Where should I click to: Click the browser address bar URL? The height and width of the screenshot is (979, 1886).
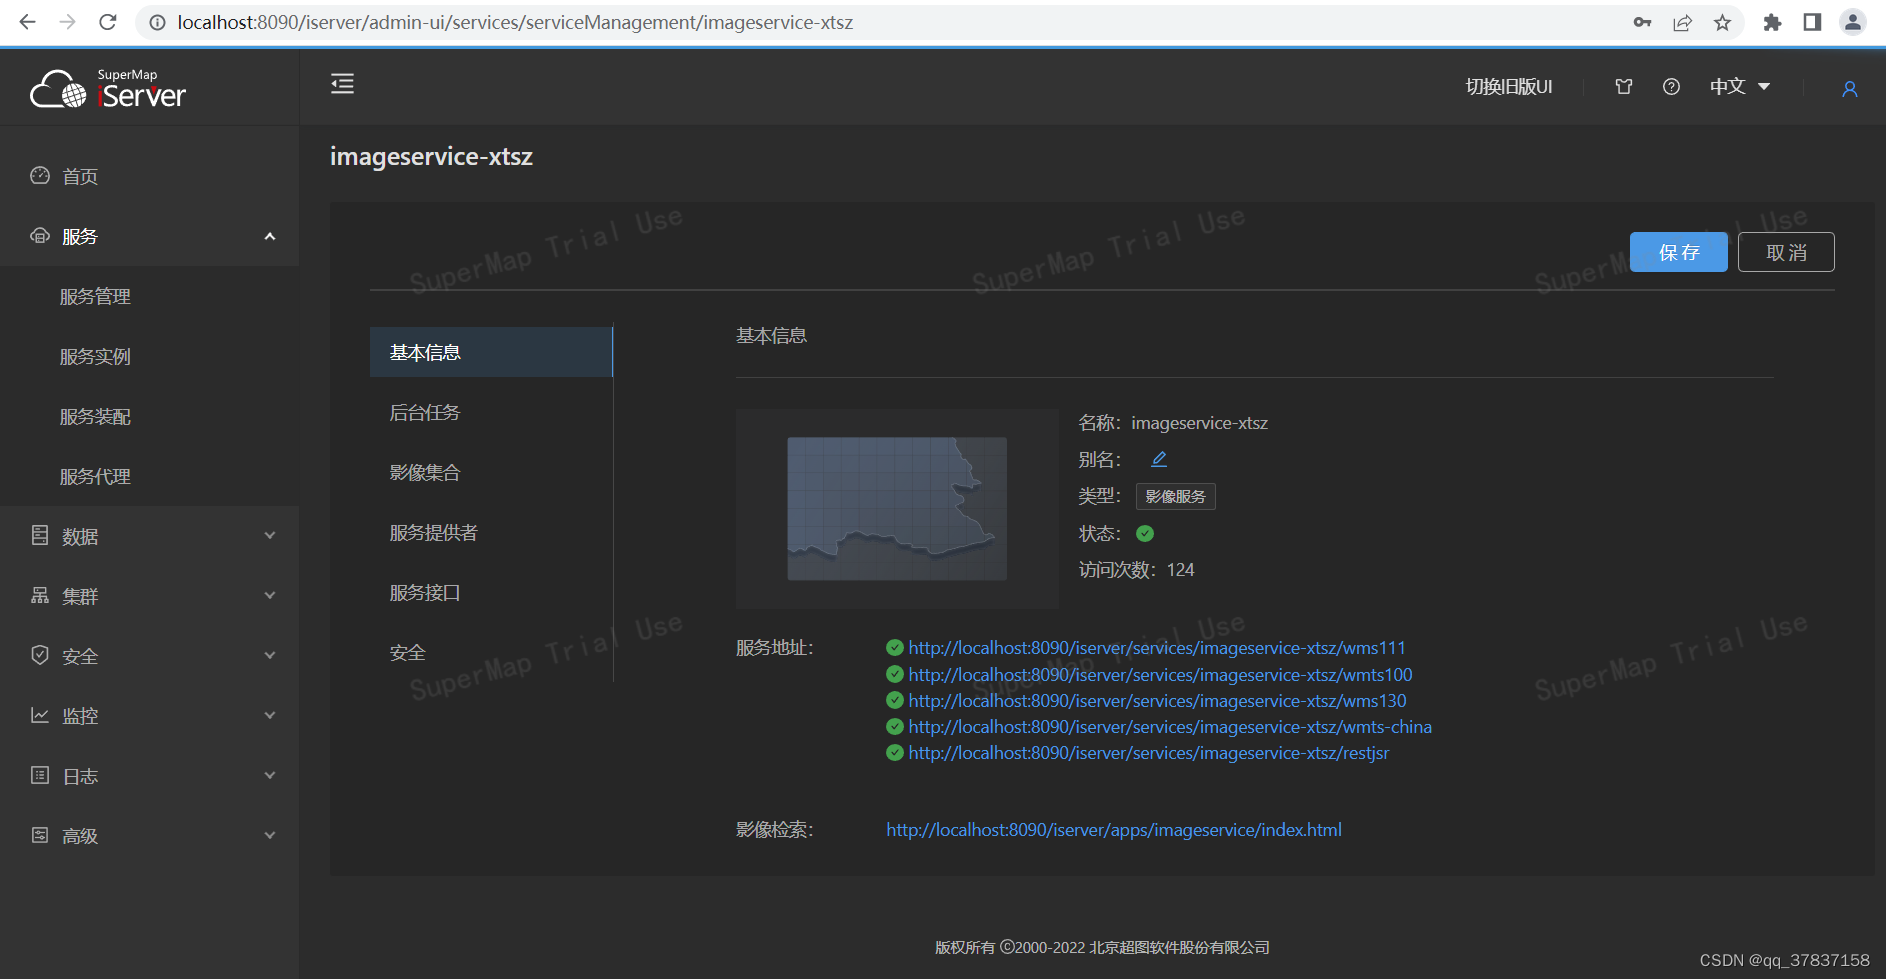coord(515,22)
